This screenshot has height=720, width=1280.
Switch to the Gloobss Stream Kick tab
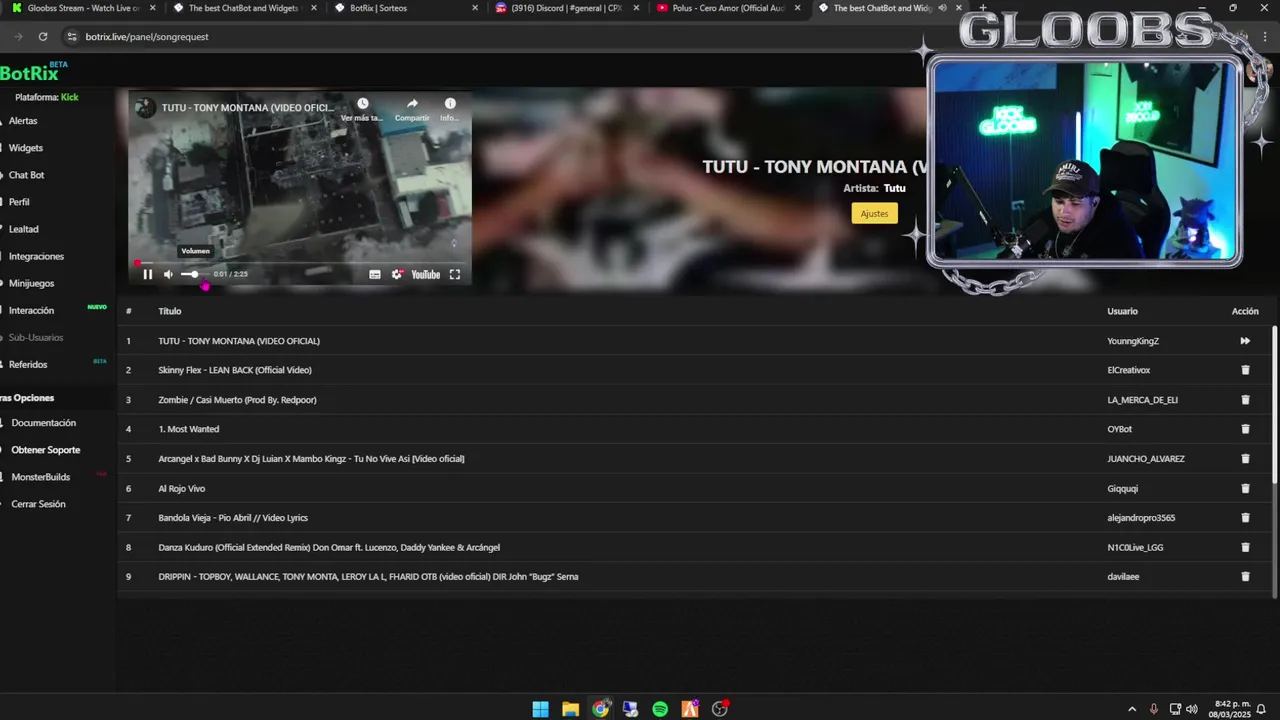point(82,8)
